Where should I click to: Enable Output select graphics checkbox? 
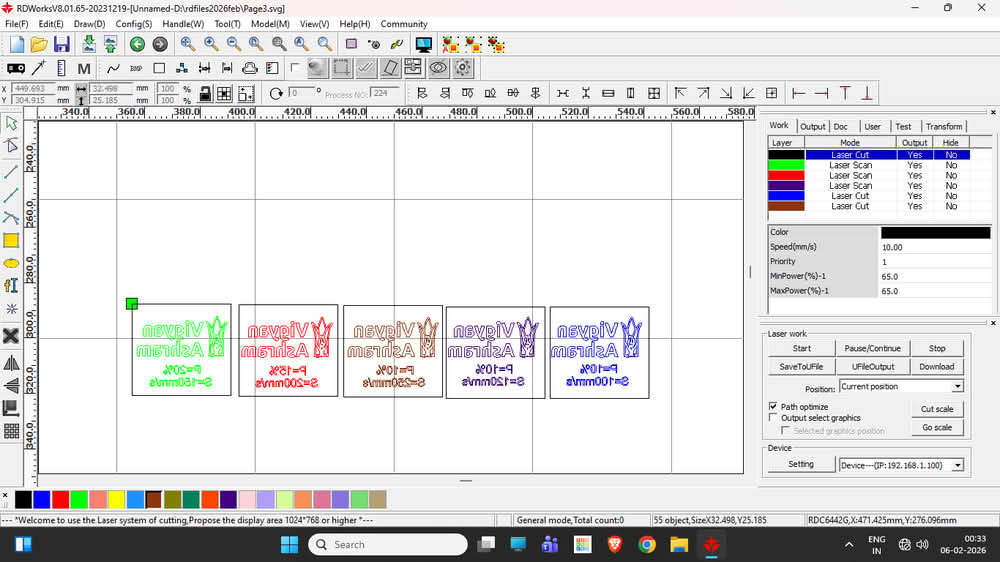[773, 418]
